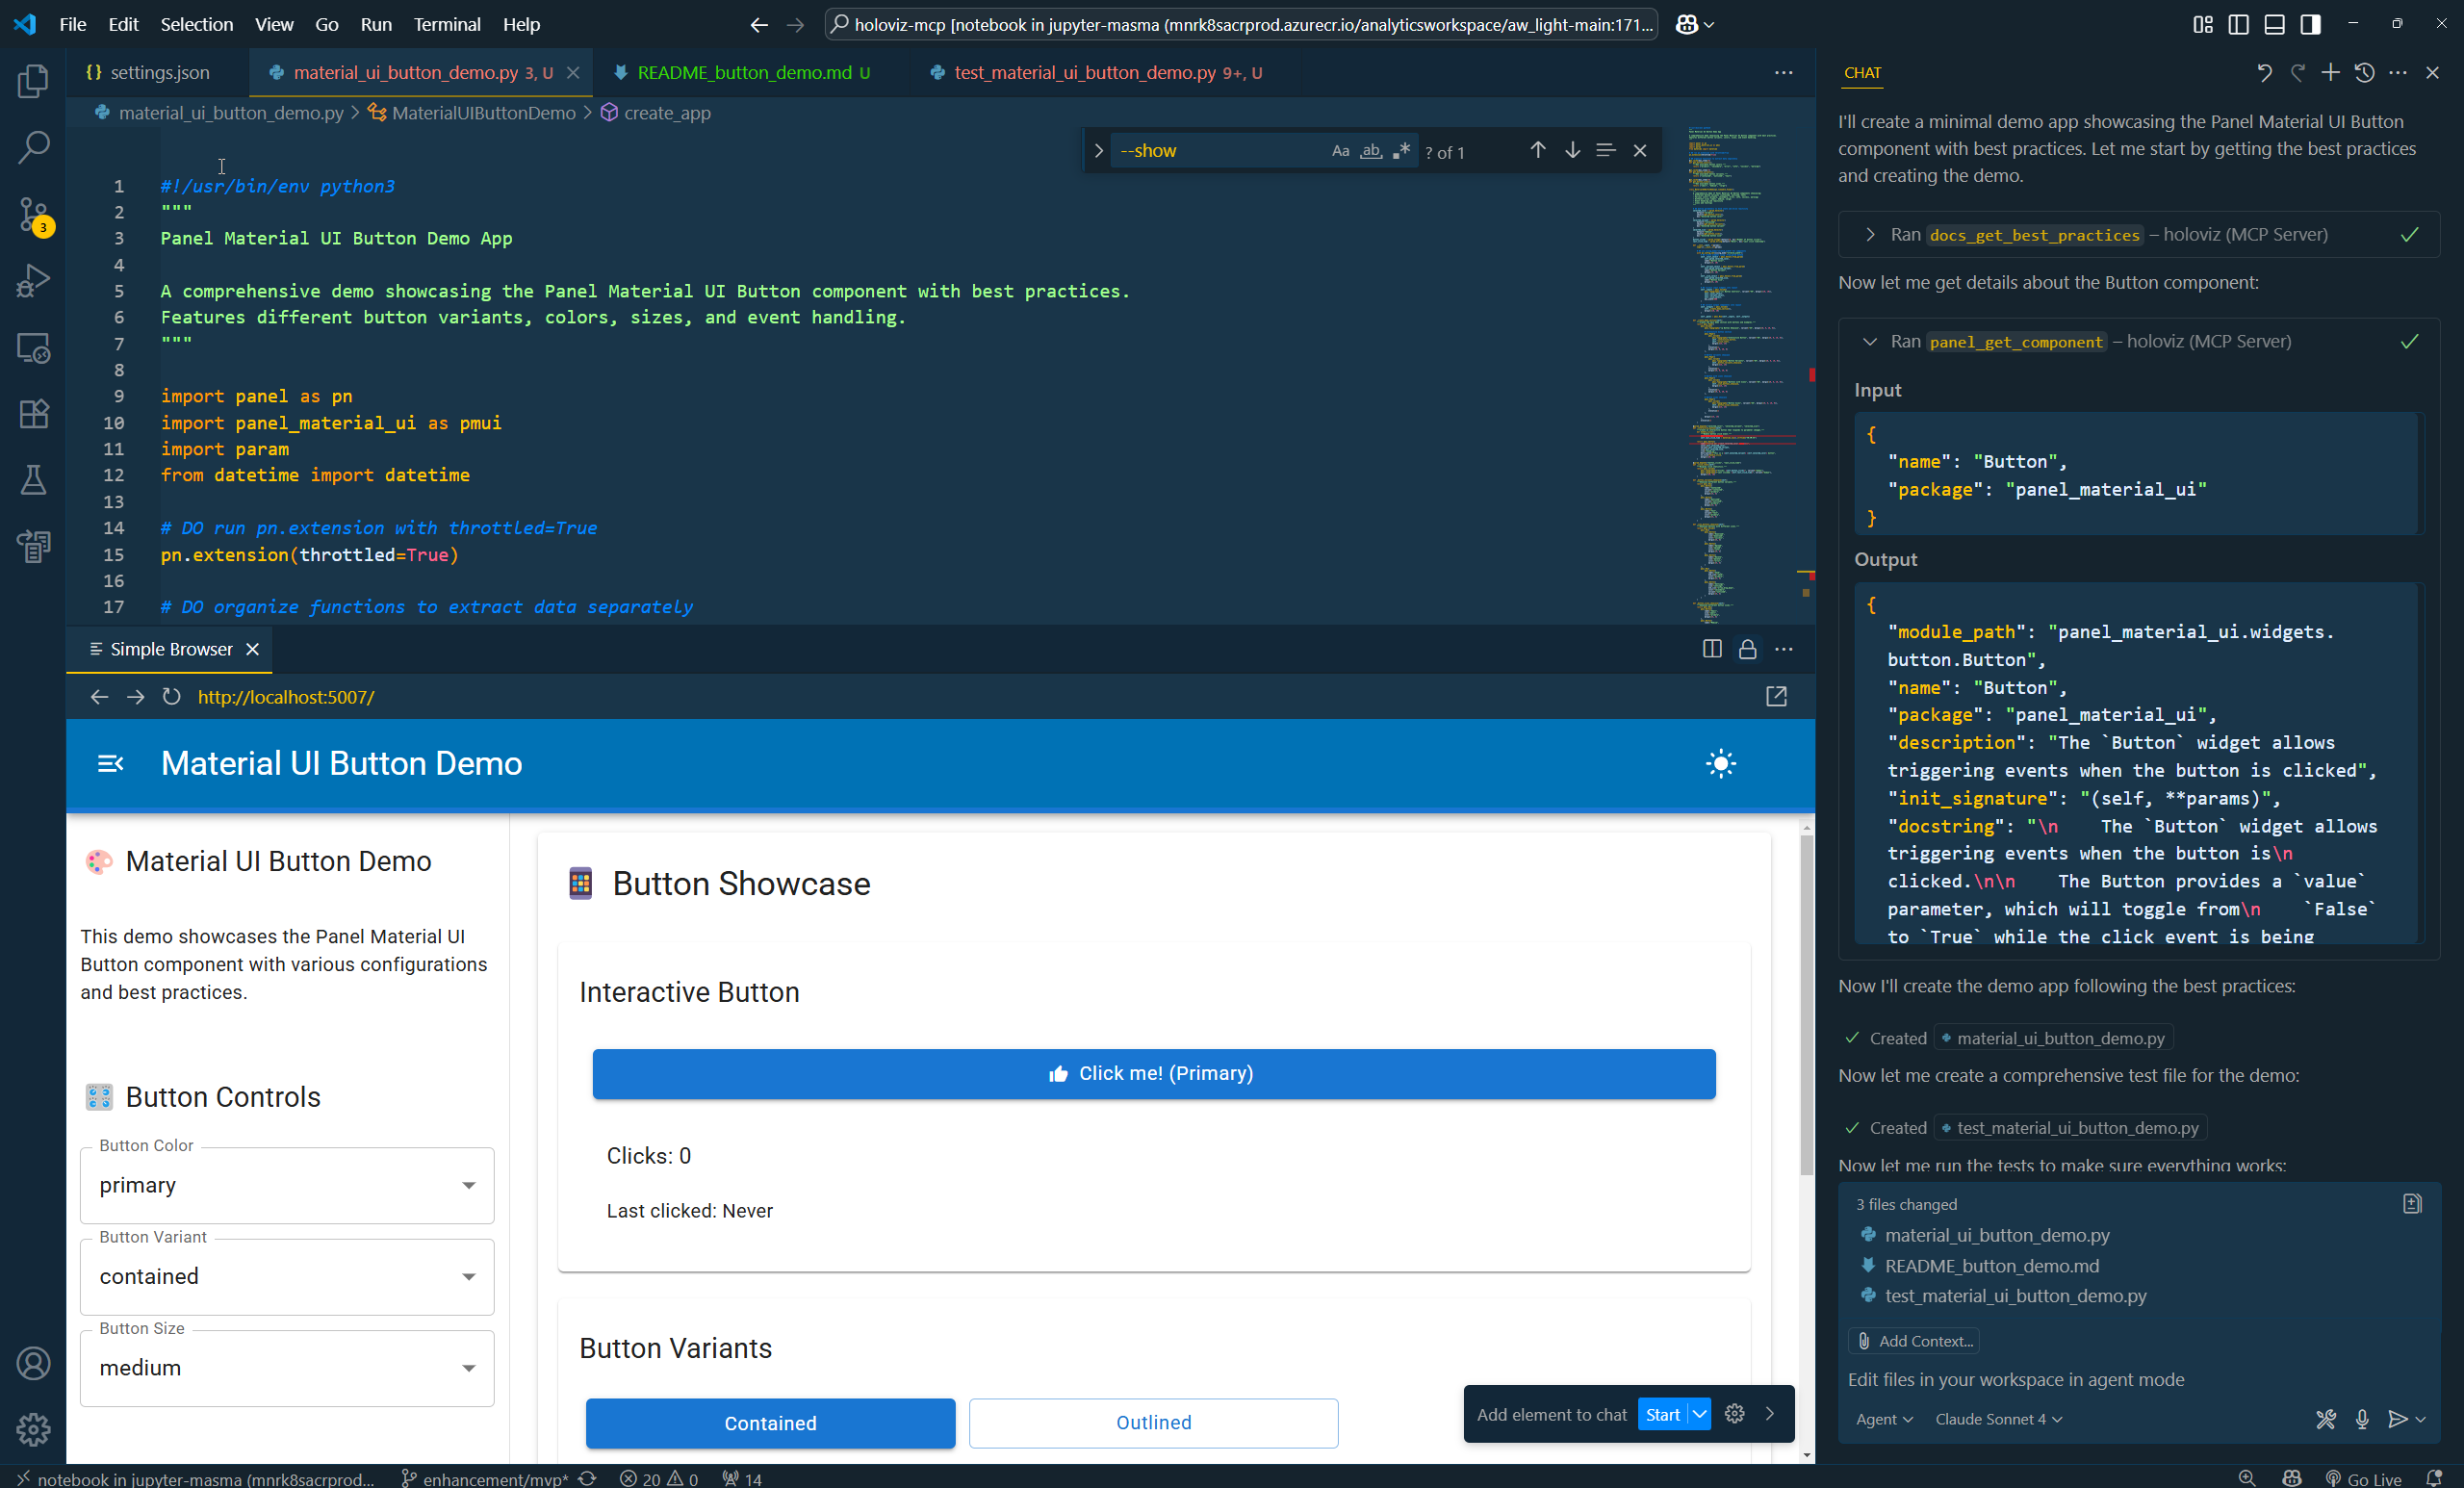Screen dimensions: 2464x1488
Task: Expand the docs_get_best_practices tool call
Action: point(1870,235)
